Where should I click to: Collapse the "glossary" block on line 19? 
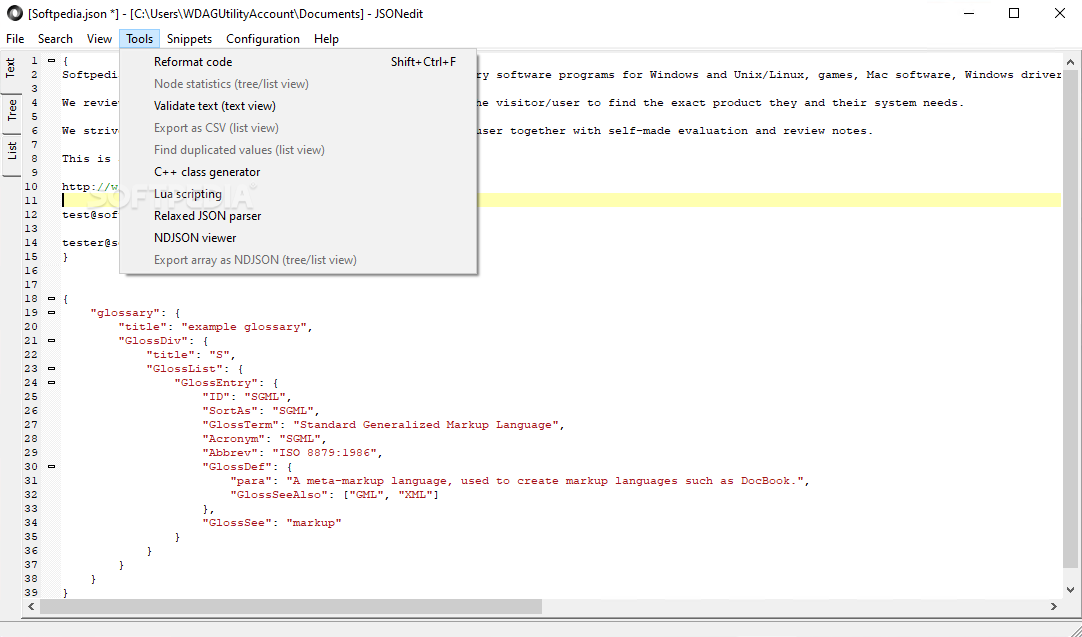(x=51, y=313)
